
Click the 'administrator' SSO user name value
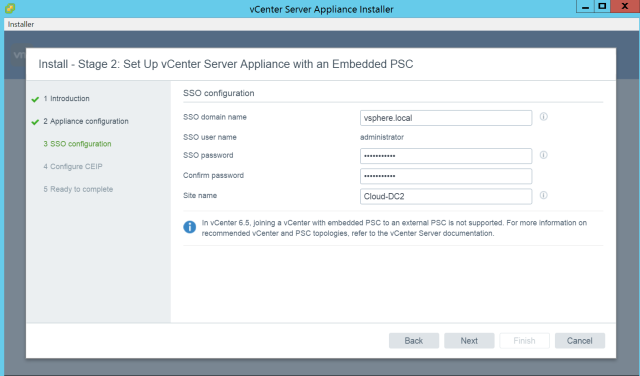click(382, 137)
